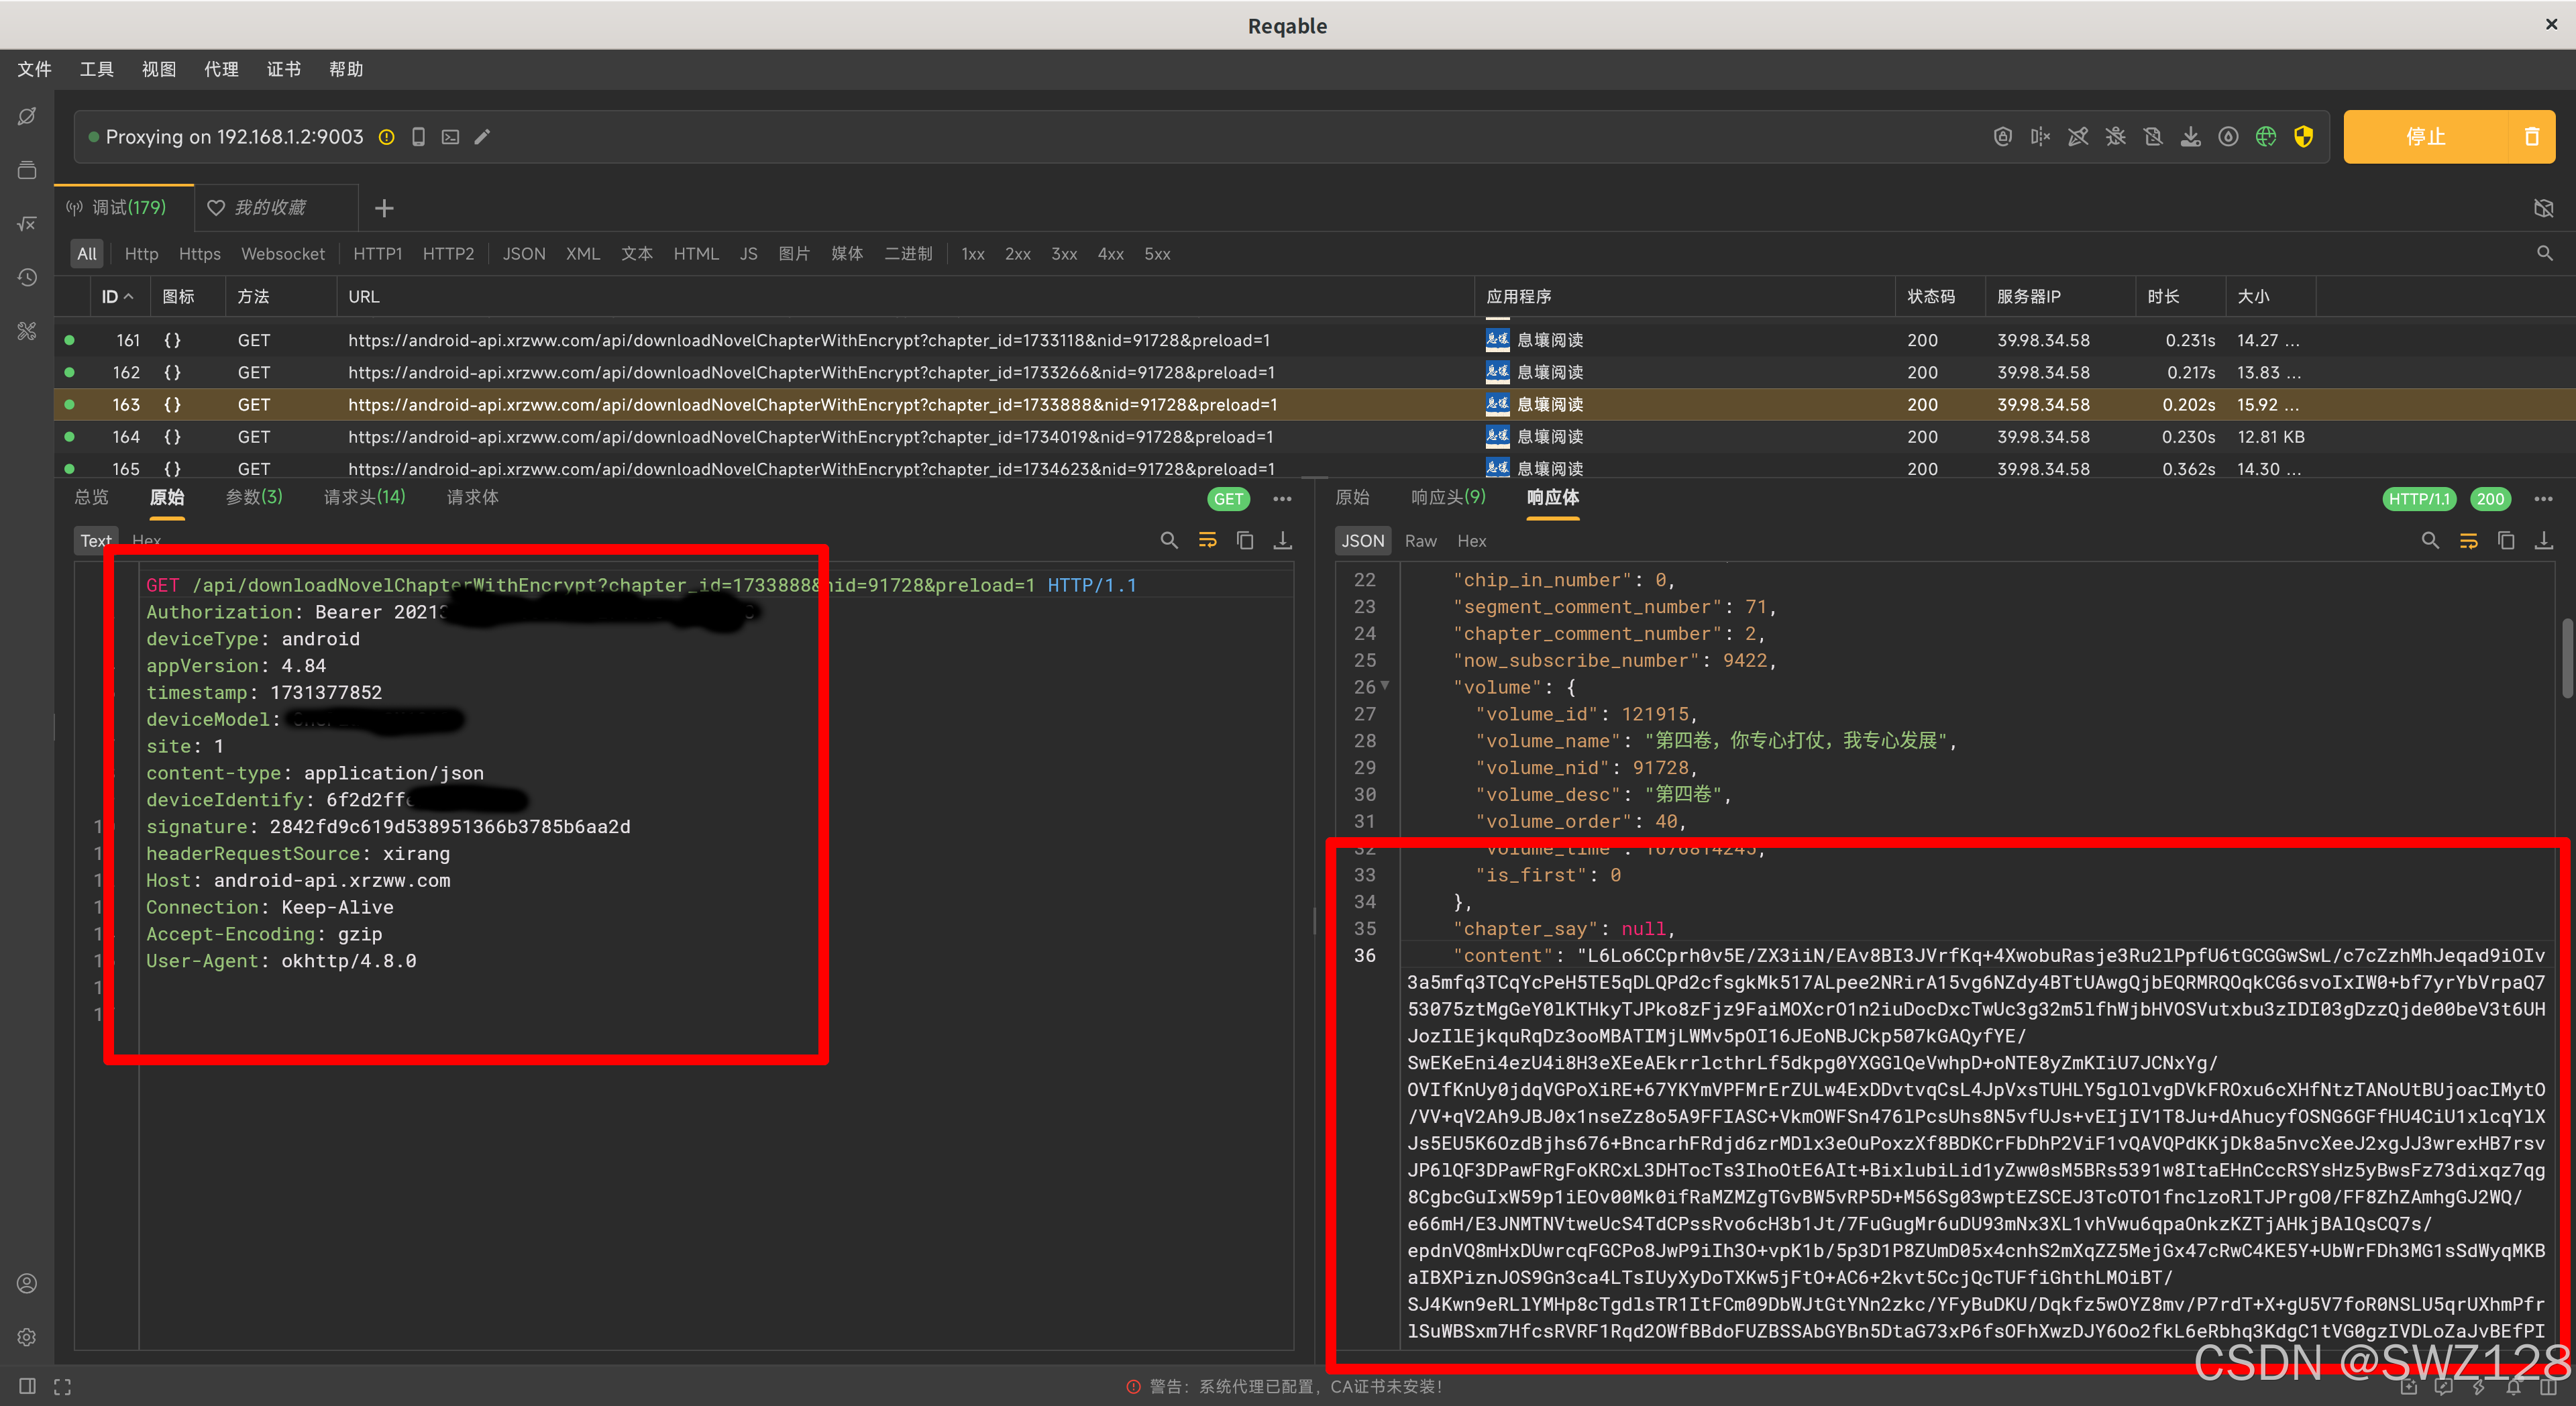This screenshot has width=2576, height=1406.
Task: Select the JSON filter in the filter bar
Action: tap(523, 254)
